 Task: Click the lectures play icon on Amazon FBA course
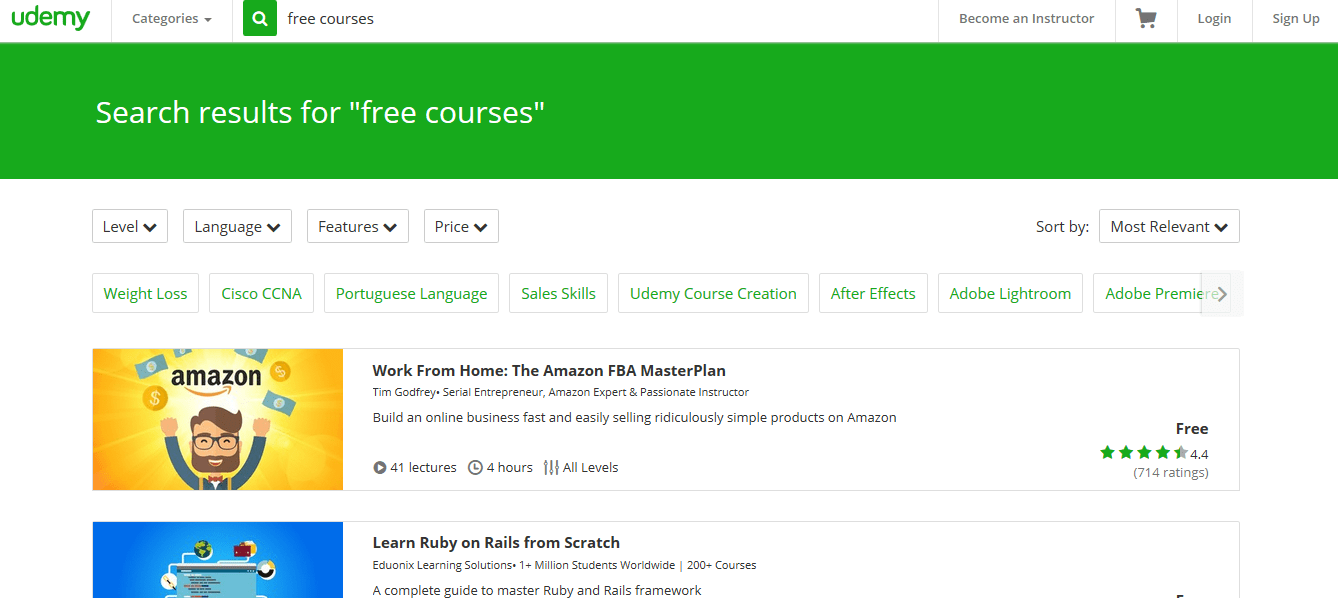[x=380, y=467]
